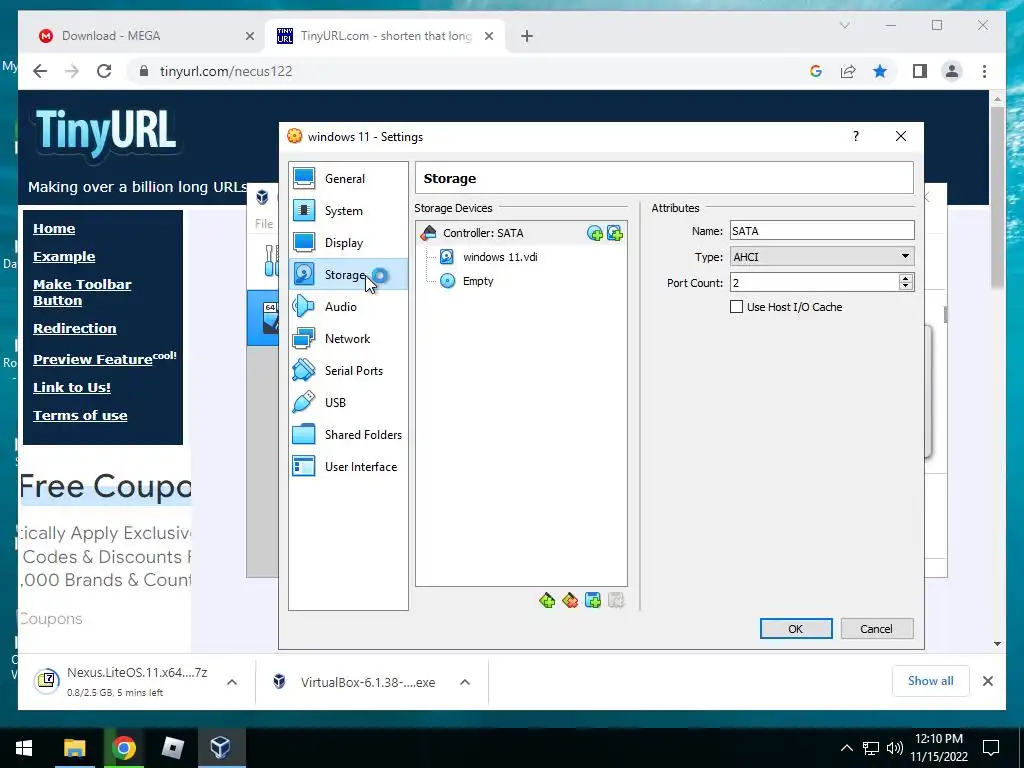Click the remove selected controller icon
1024x768 pixels.
coord(570,600)
